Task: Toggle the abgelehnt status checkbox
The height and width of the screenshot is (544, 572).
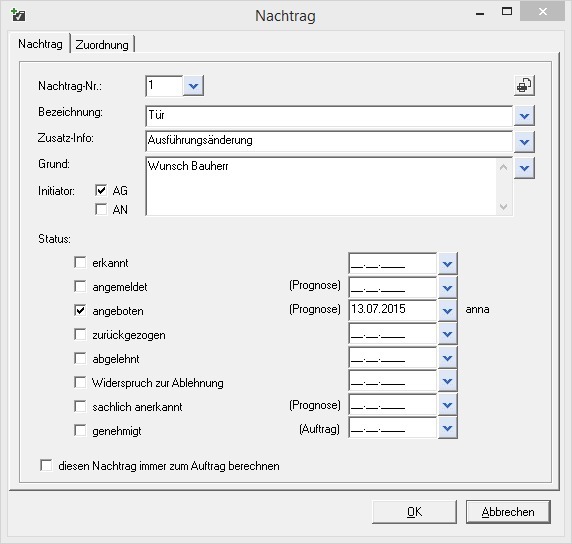Action: tap(80, 358)
